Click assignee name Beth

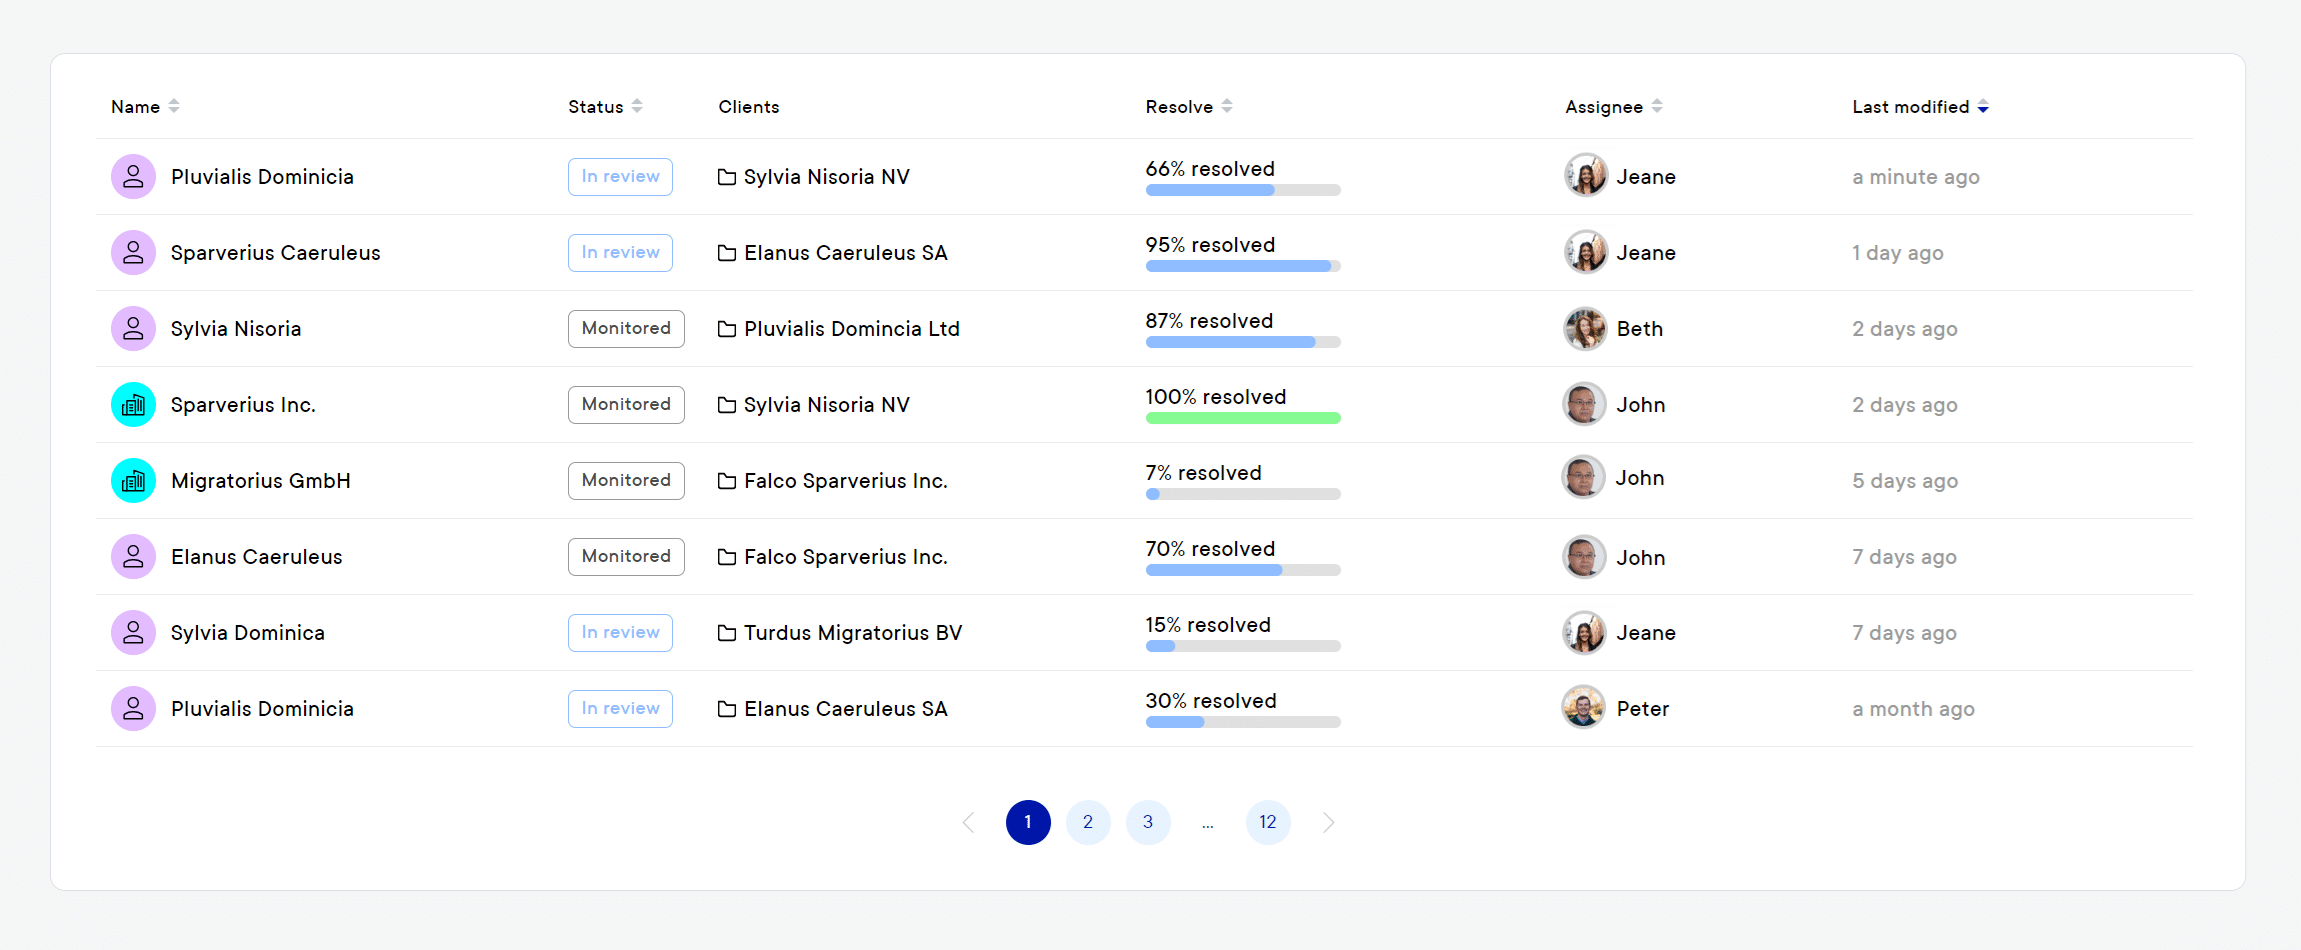(x=1640, y=329)
